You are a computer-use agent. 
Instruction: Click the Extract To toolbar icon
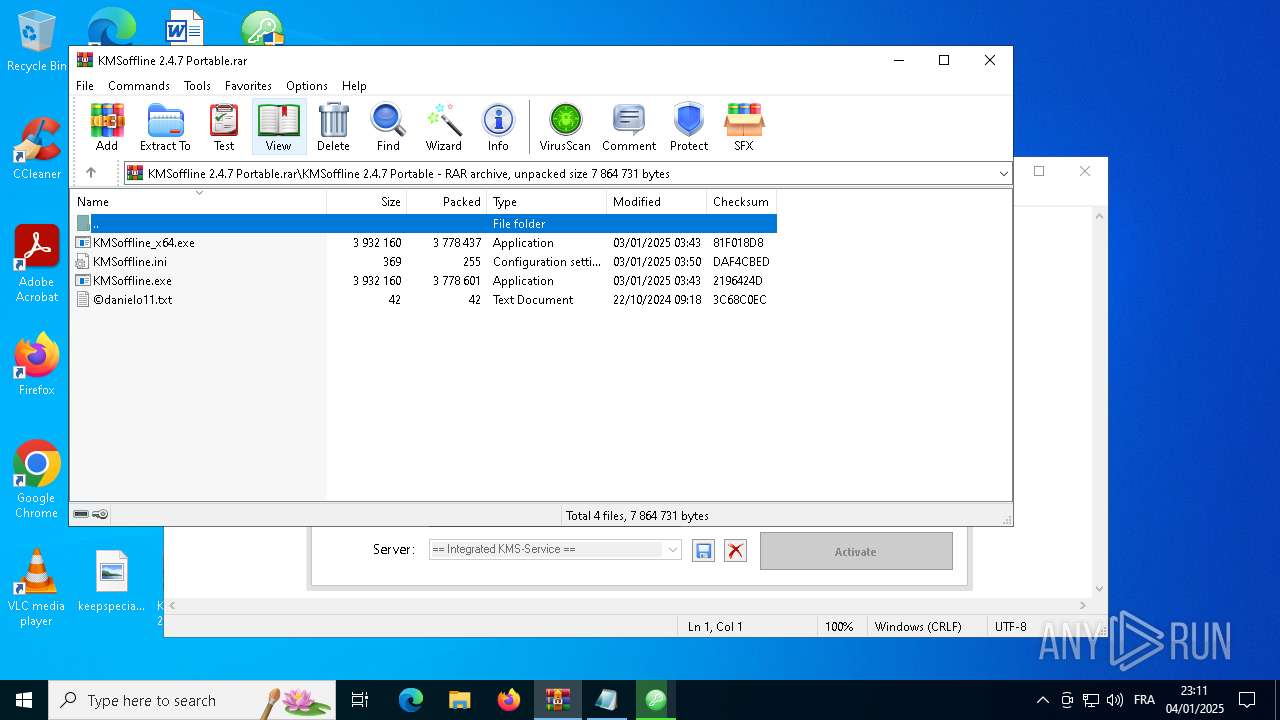[x=165, y=127]
